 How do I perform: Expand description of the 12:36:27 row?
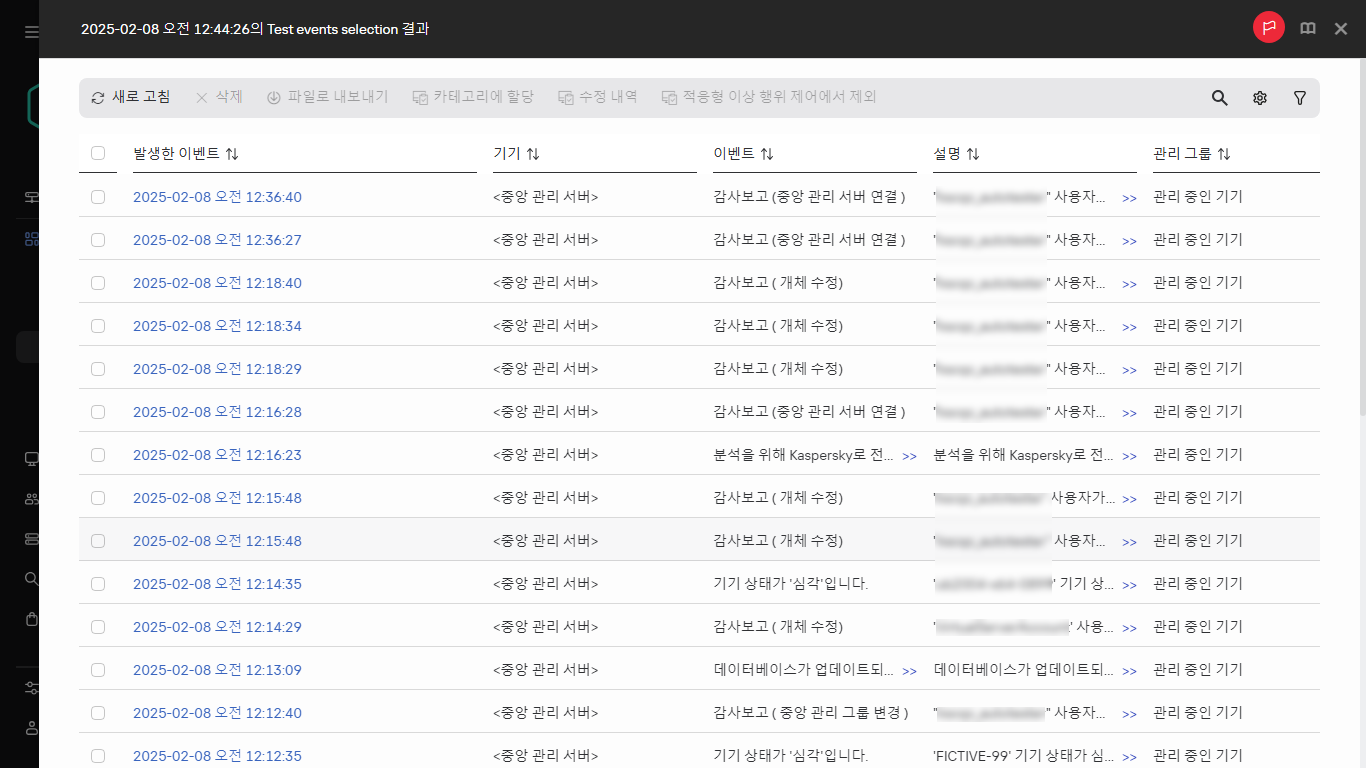click(x=1129, y=242)
